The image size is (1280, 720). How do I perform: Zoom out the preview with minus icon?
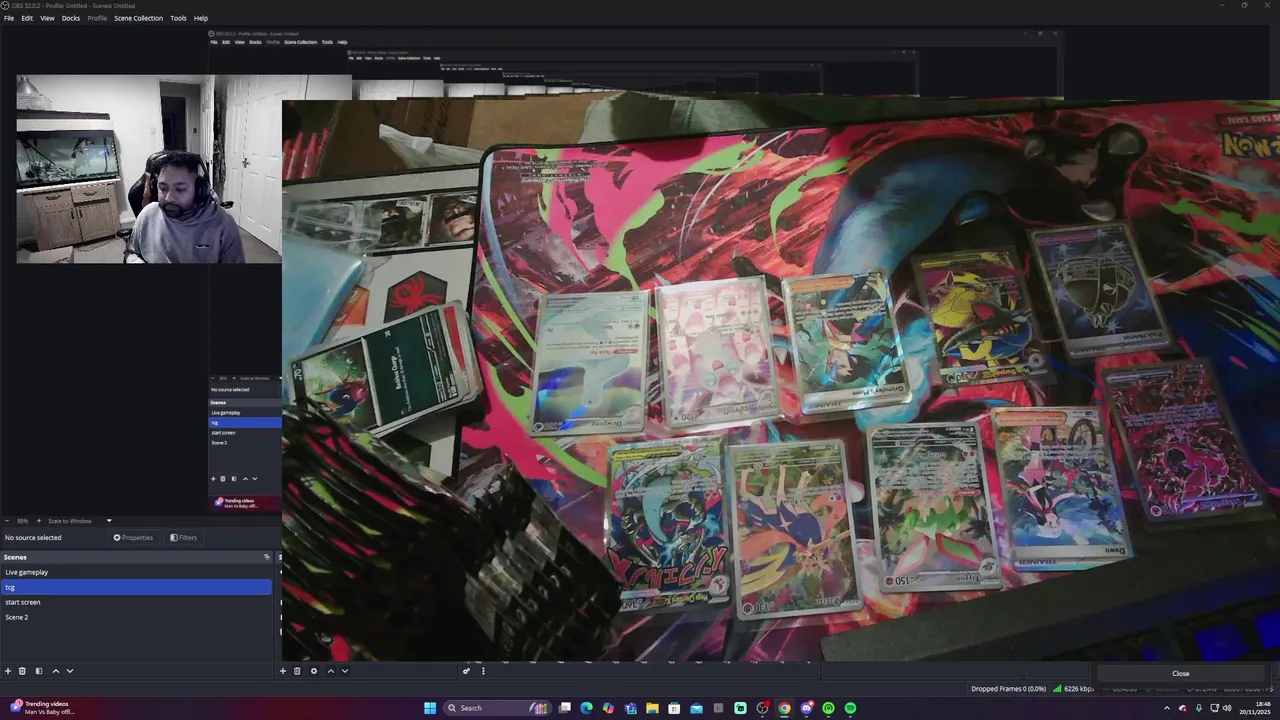point(7,521)
